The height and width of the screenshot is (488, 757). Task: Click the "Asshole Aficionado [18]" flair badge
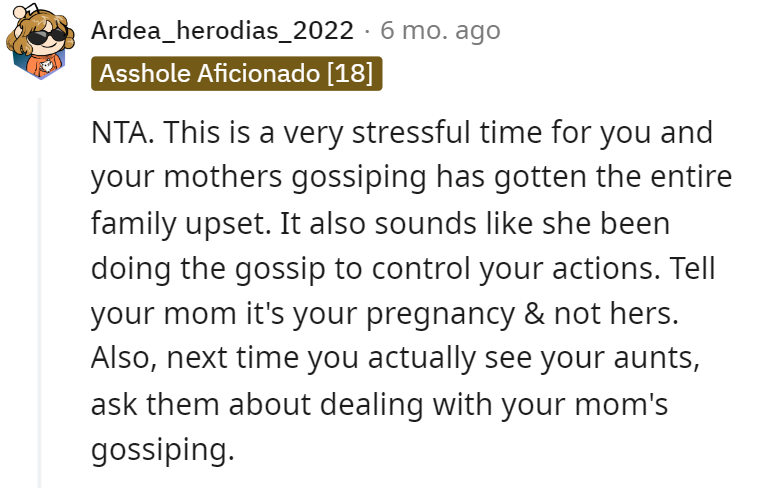click(237, 74)
